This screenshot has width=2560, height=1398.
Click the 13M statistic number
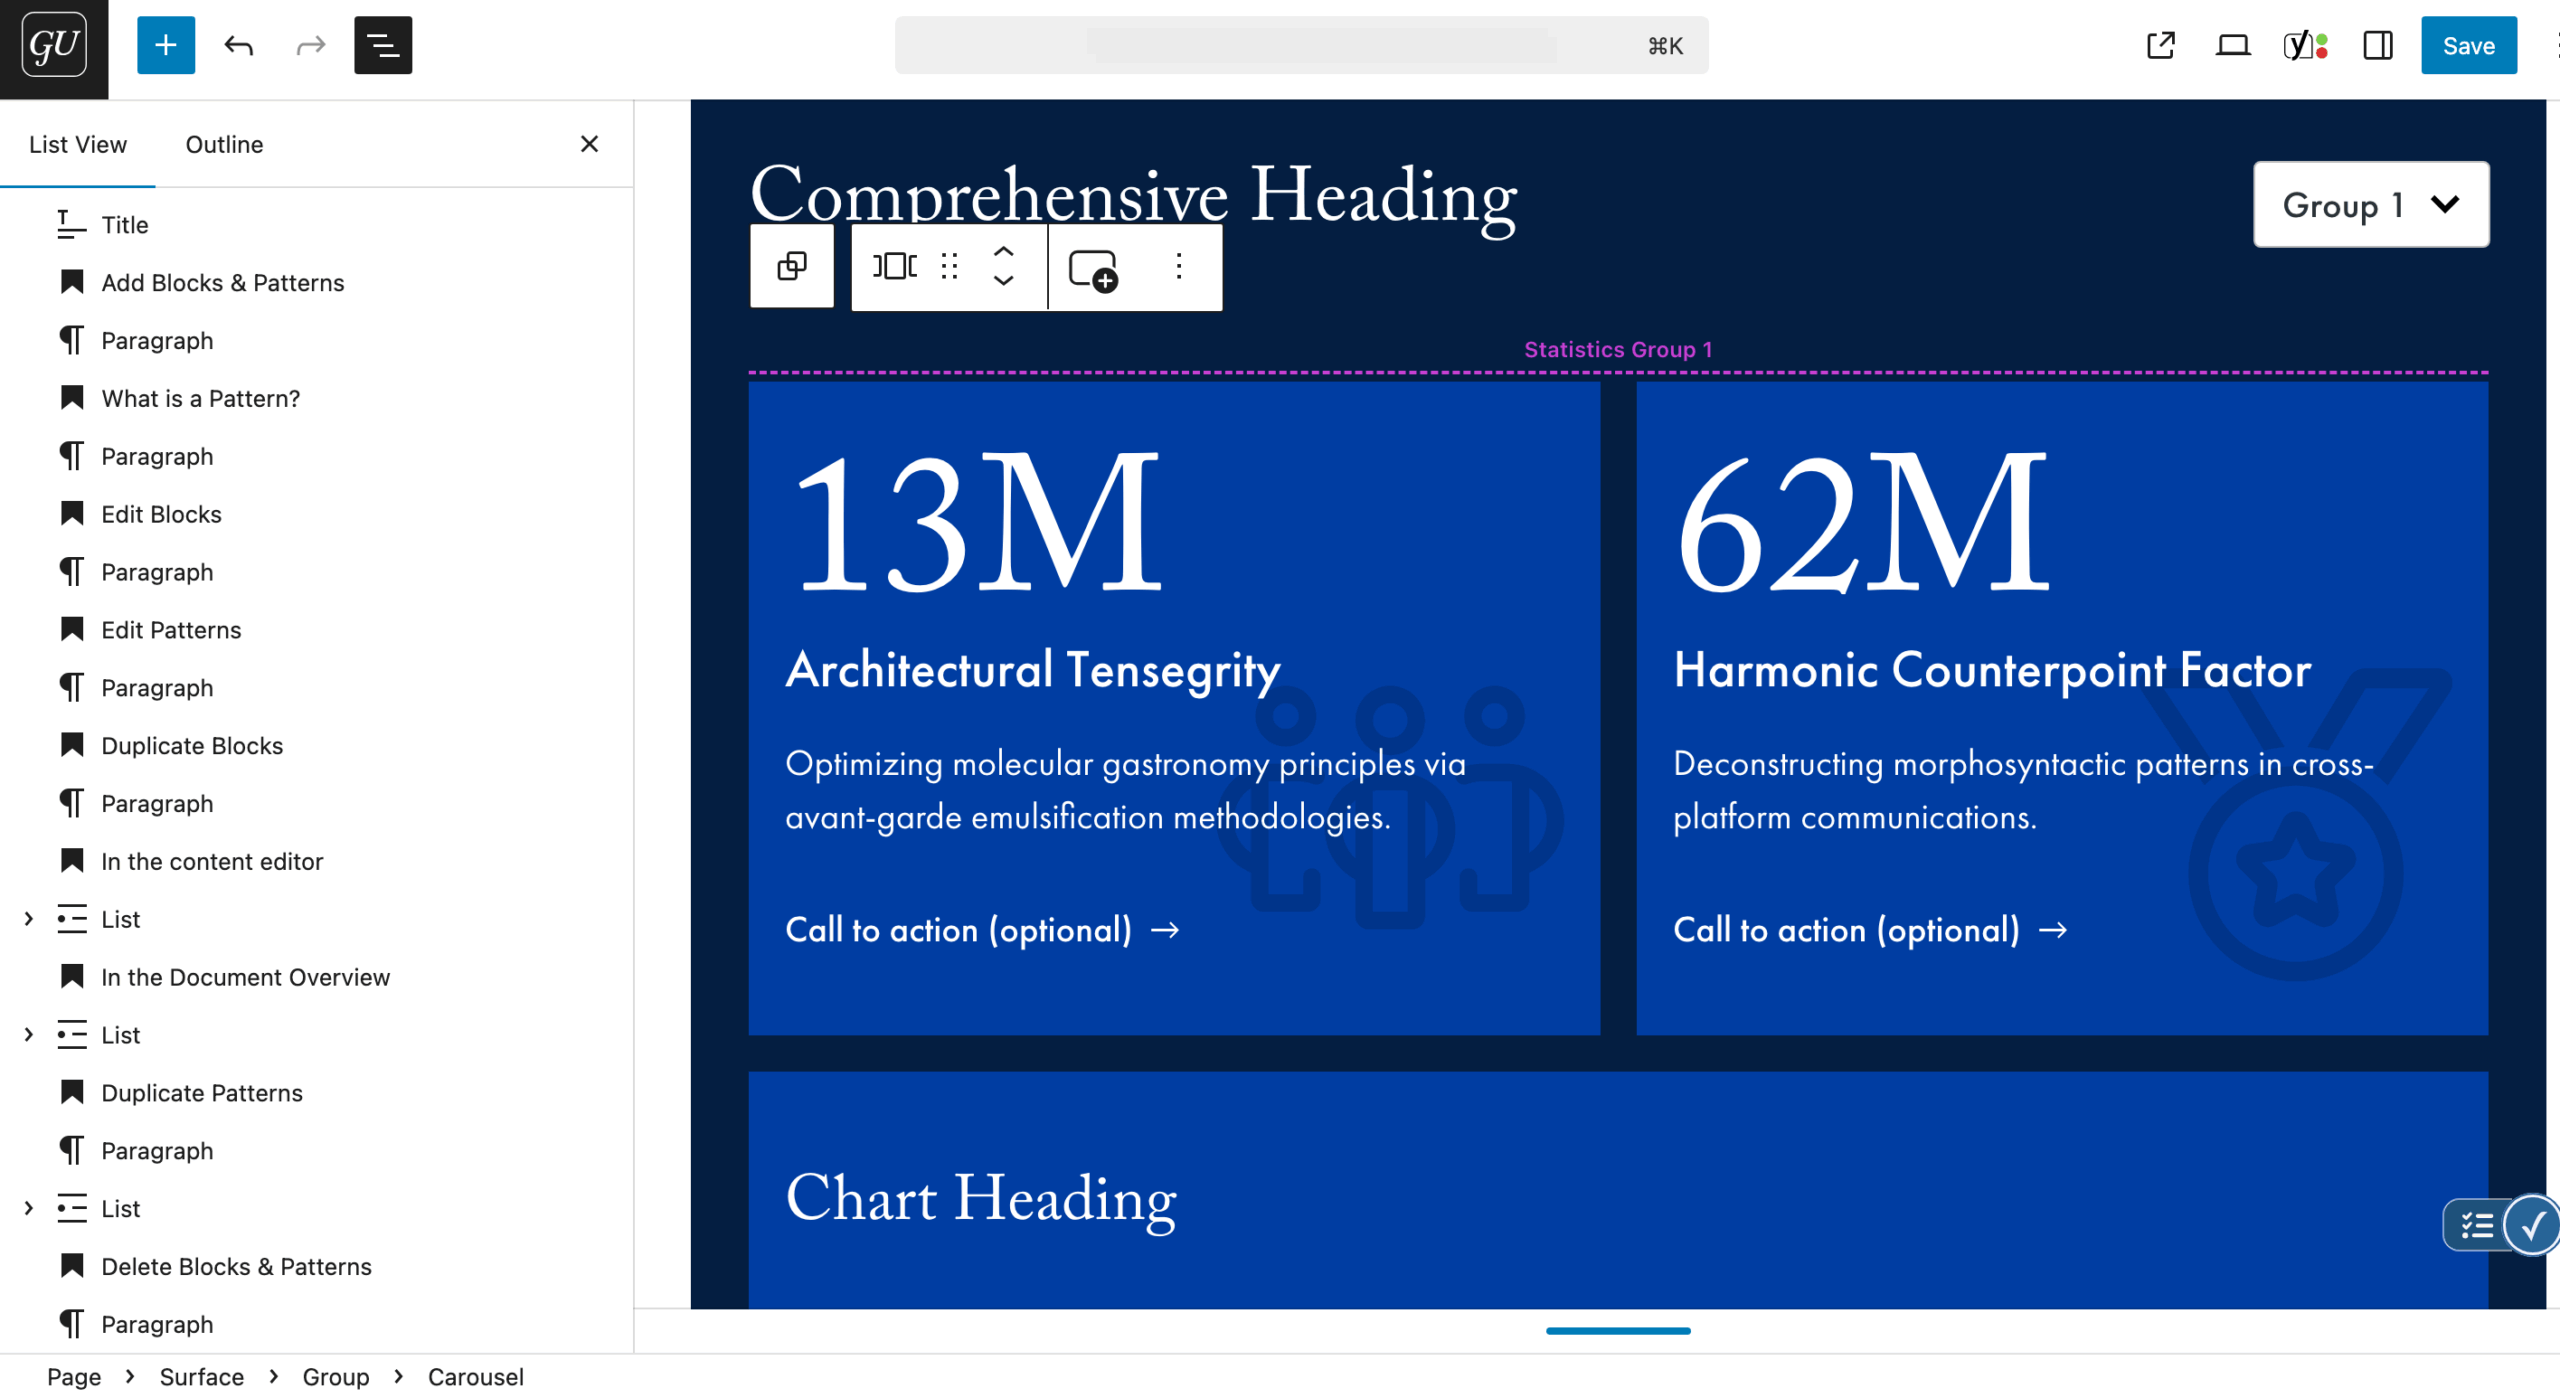click(x=978, y=521)
